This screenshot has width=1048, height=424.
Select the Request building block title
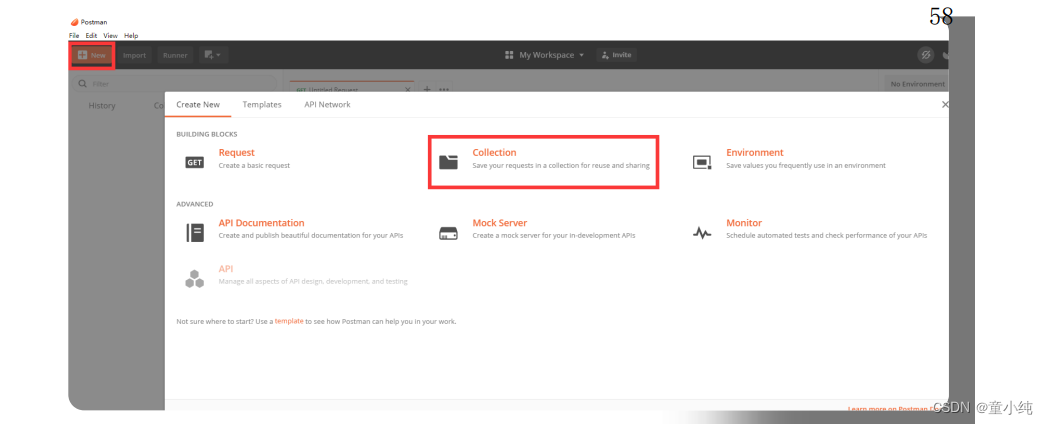[x=237, y=152]
